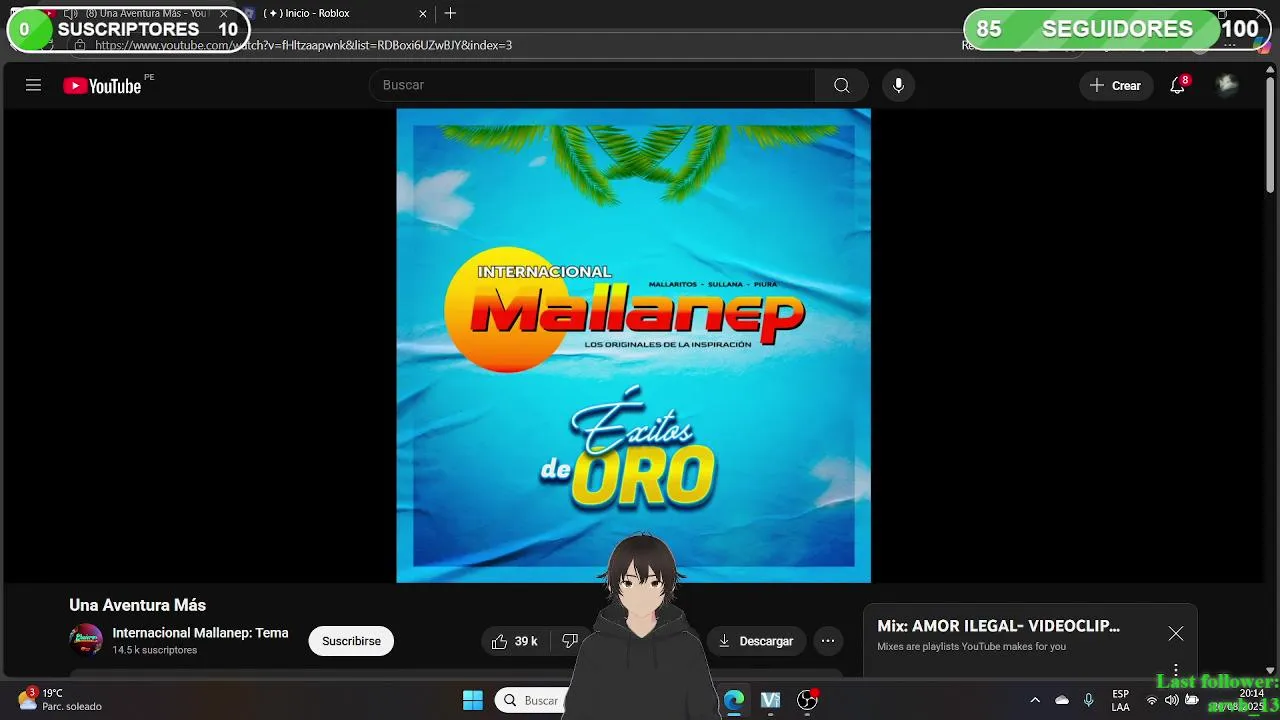Open Internacional Mallanep channel avatar
Viewport: 1280px width, 720px height.
coord(86,640)
